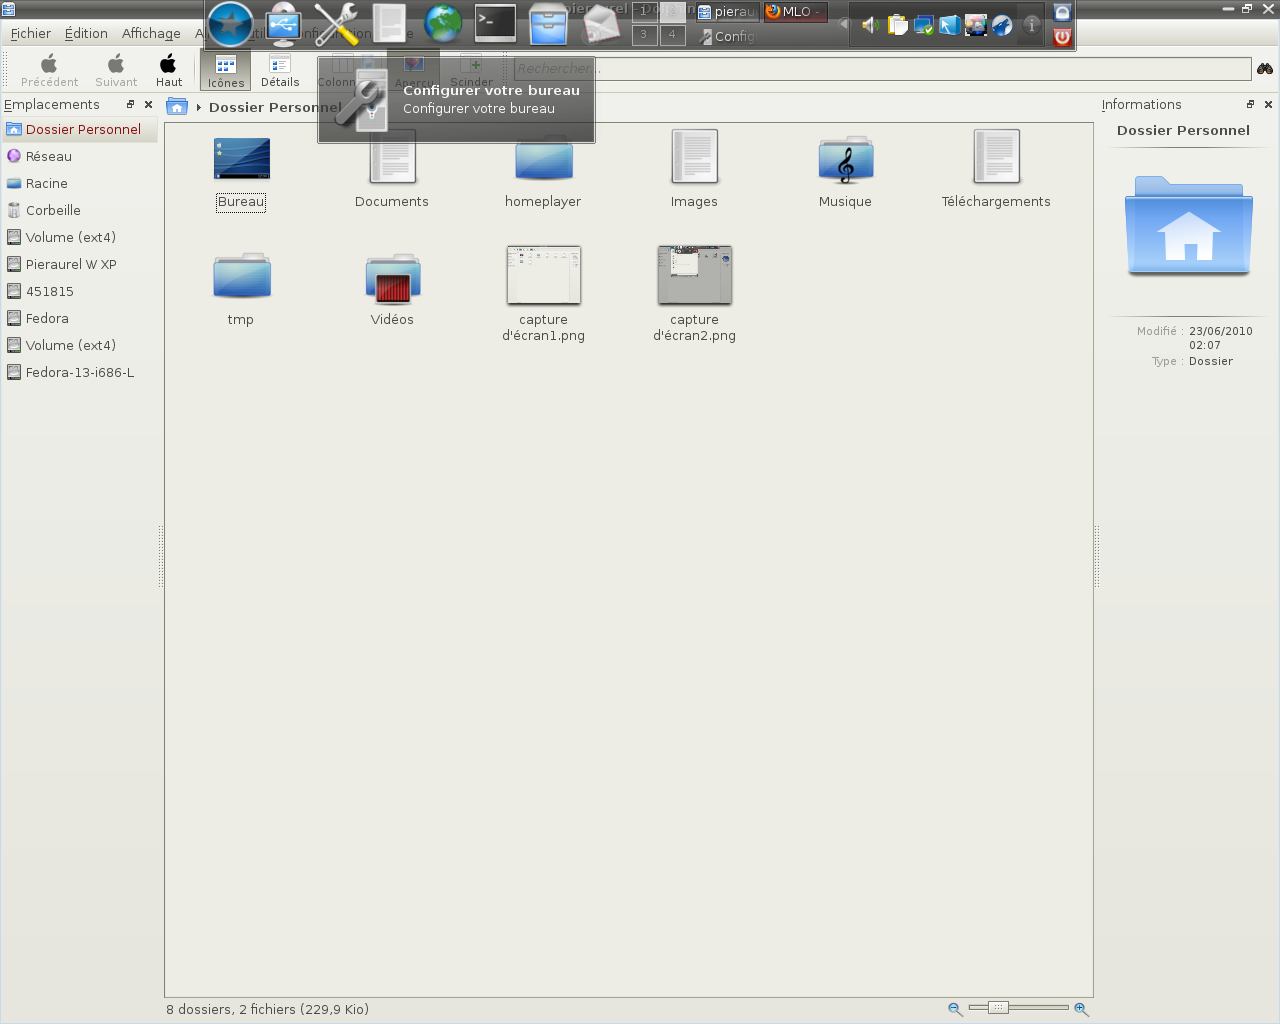
Task: Open the clipboard tray icon
Action: coord(897,25)
